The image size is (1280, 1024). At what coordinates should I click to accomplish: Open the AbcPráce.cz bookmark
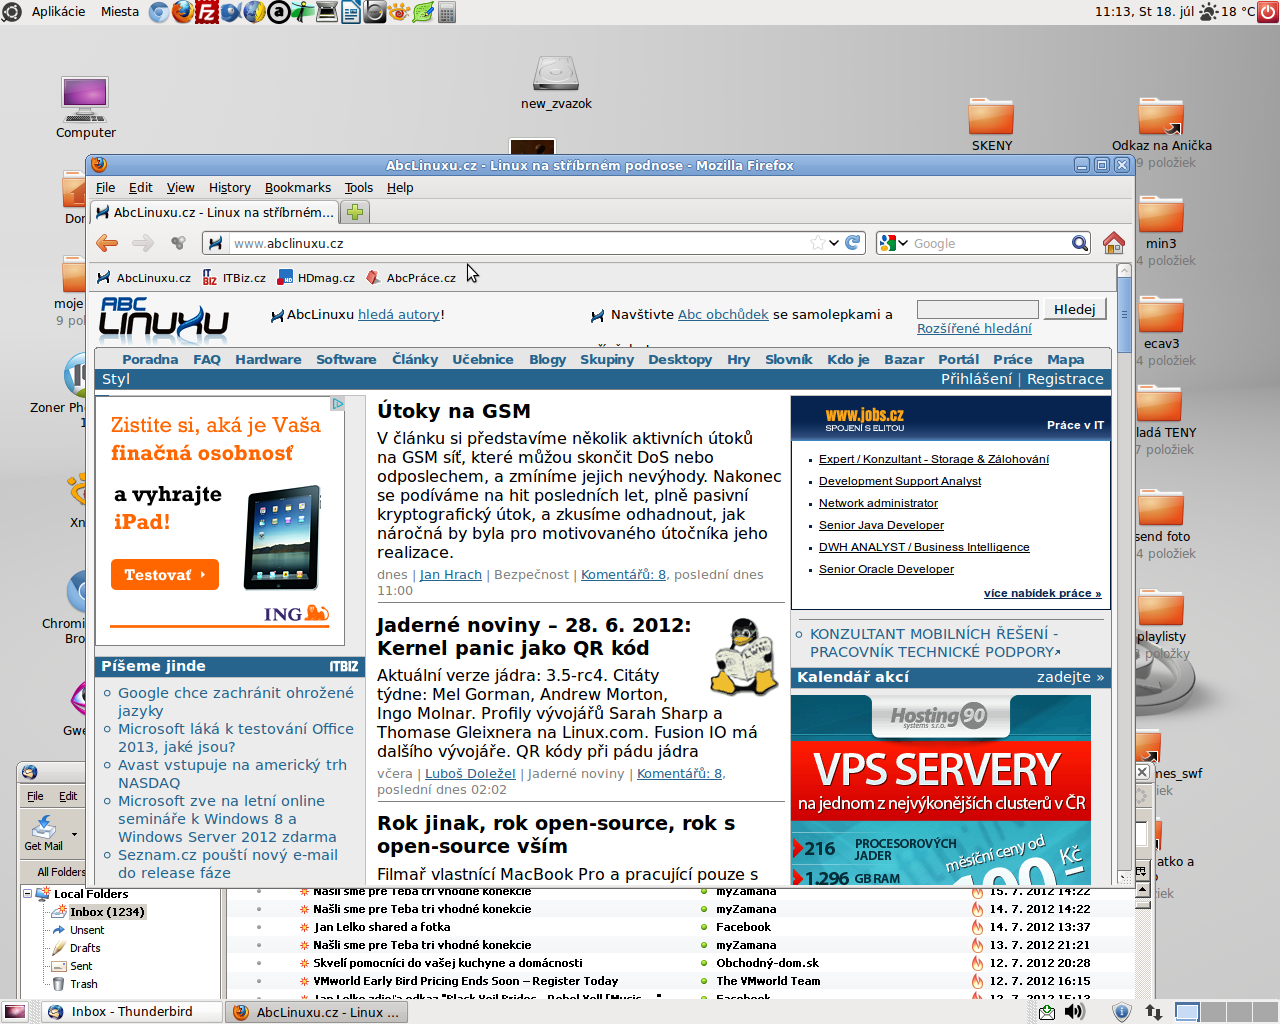[411, 278]
